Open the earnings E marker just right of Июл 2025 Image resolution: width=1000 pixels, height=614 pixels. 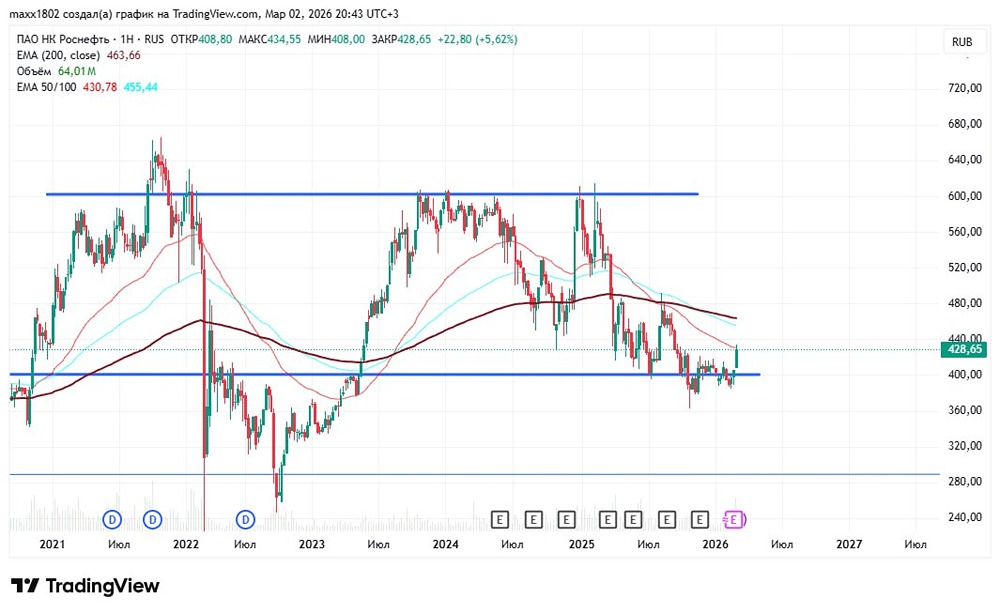click(666, 520)
